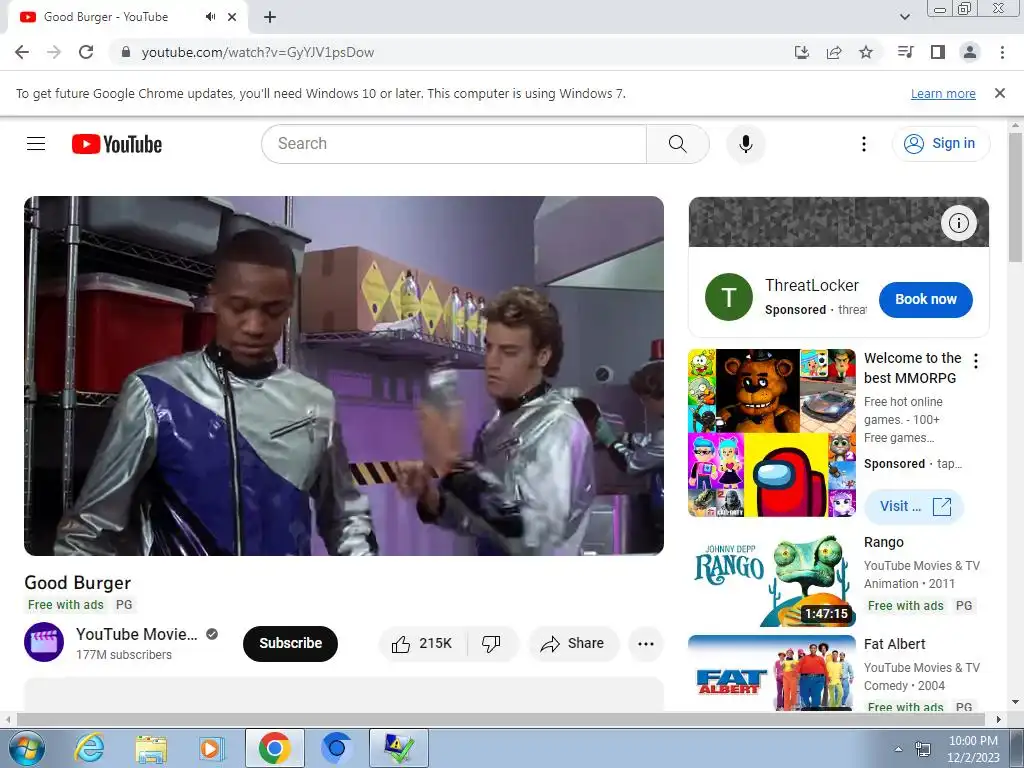
Task: Click Book now on ThreatLocker ad
Action: click(x=925, y=299)
